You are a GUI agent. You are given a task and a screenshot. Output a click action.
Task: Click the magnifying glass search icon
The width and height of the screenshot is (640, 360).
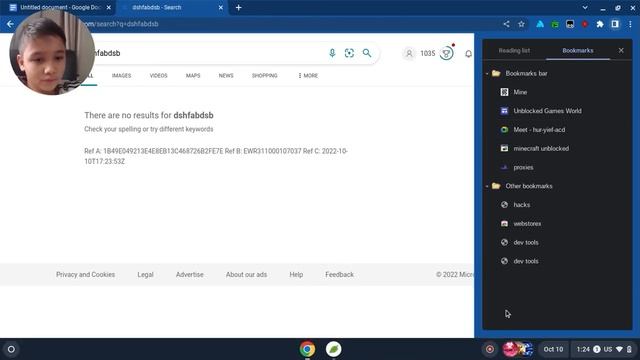click(x=367, y=53)
